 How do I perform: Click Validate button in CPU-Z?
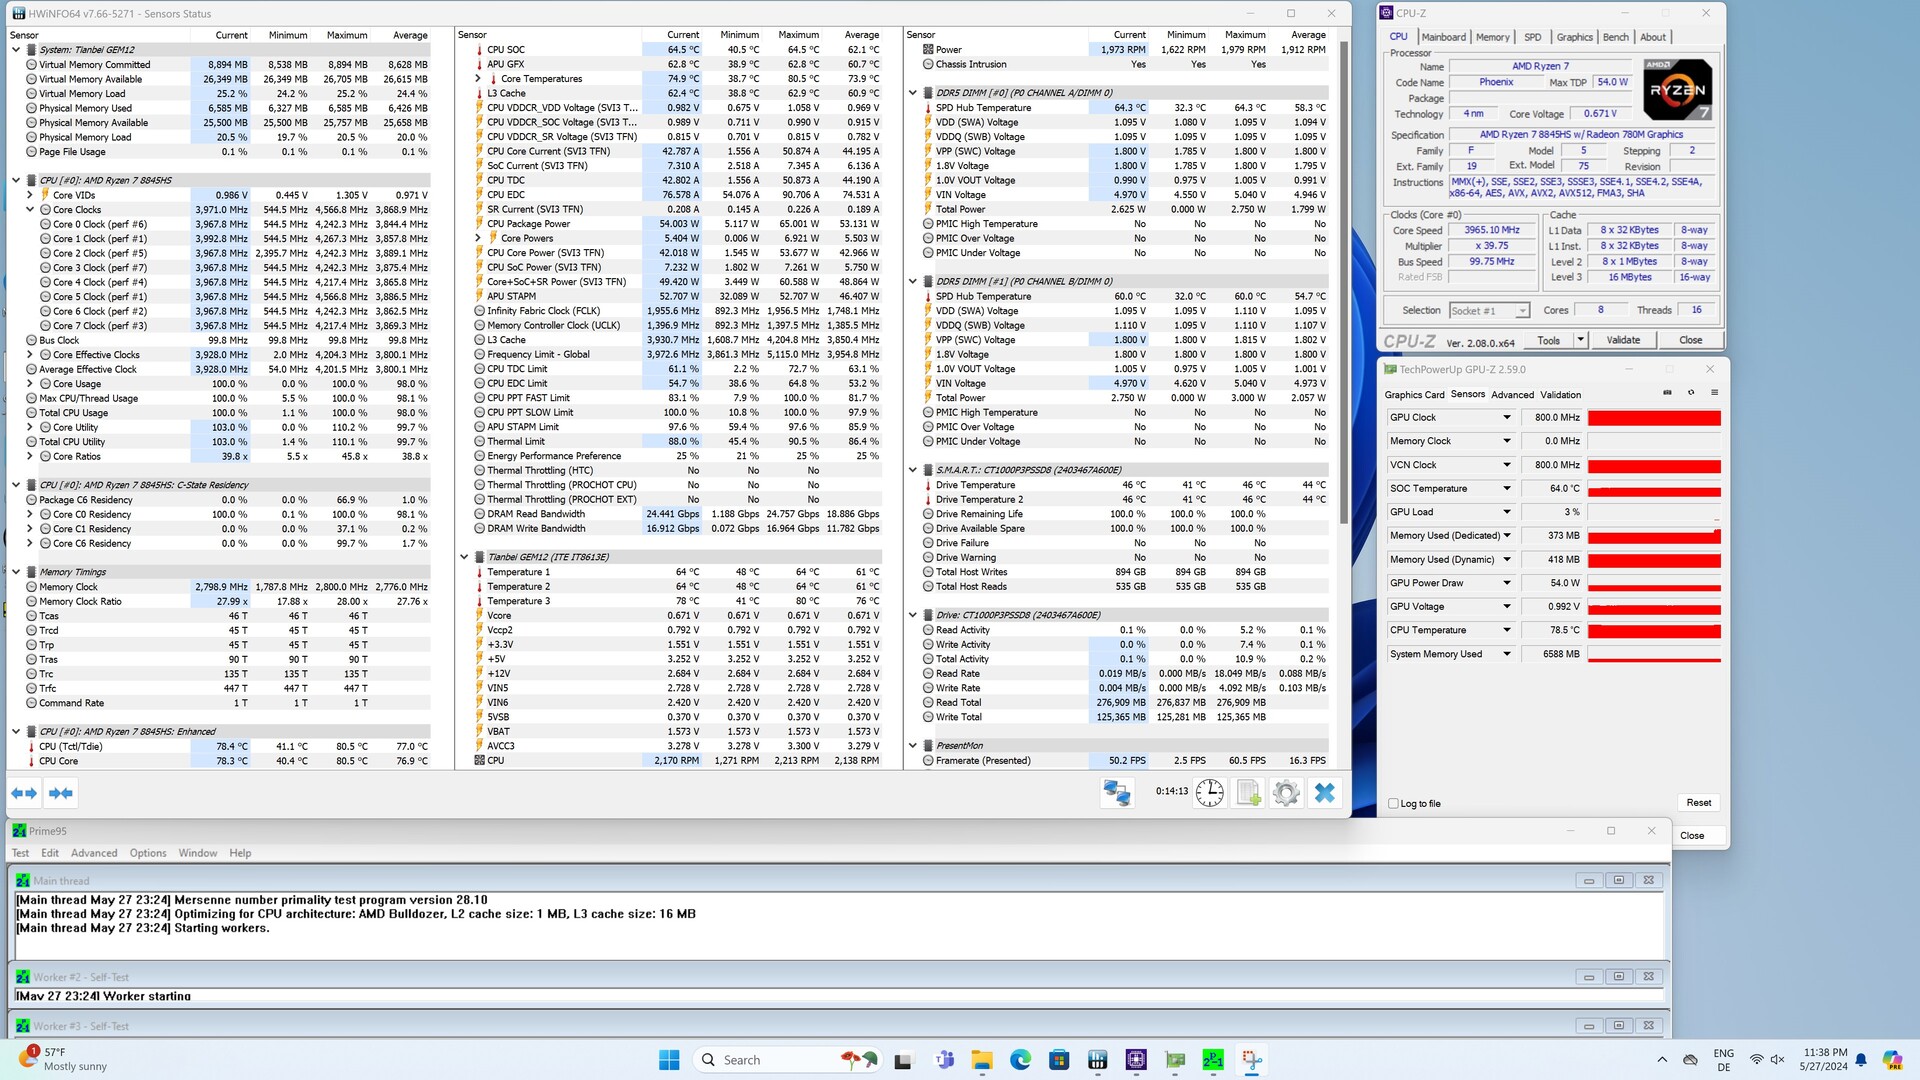coord(1623,340)
